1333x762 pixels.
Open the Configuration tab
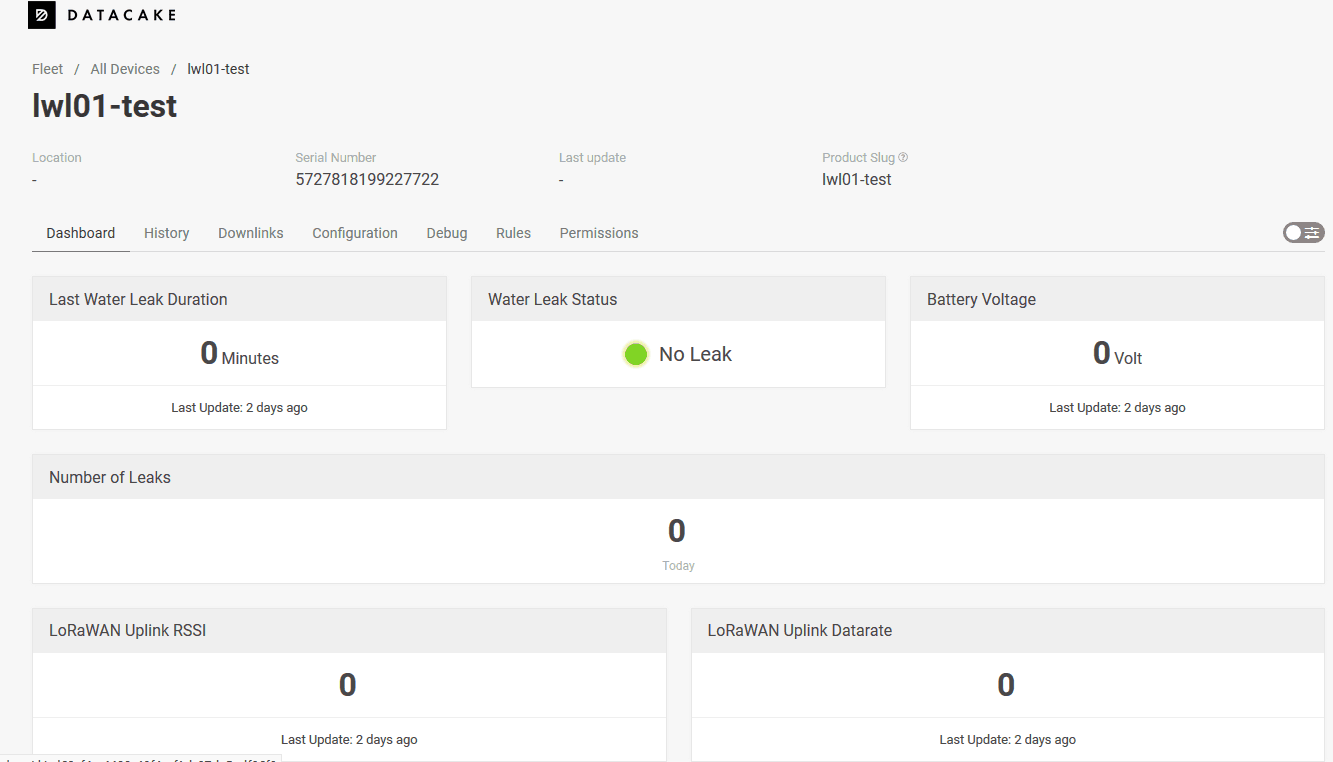pyautogui.click(x=355, y=233)
